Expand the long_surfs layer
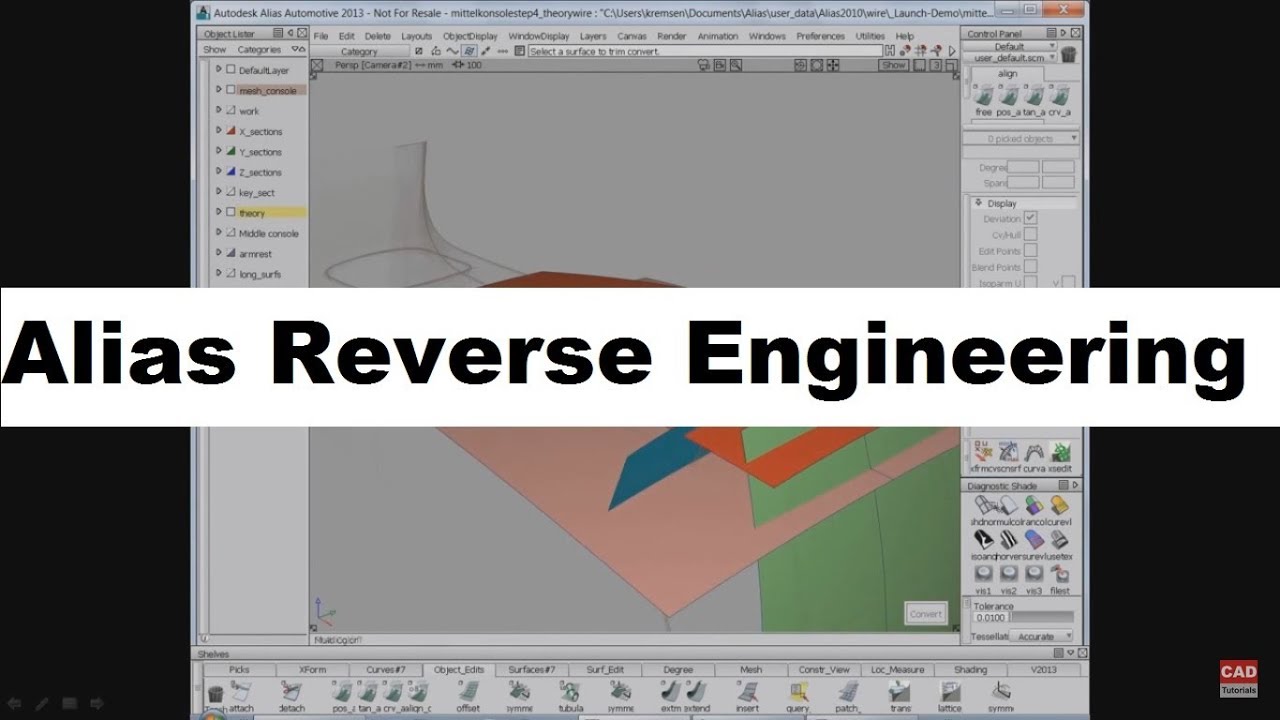Screen dimensions: 1280x720 tap(219, 274)
